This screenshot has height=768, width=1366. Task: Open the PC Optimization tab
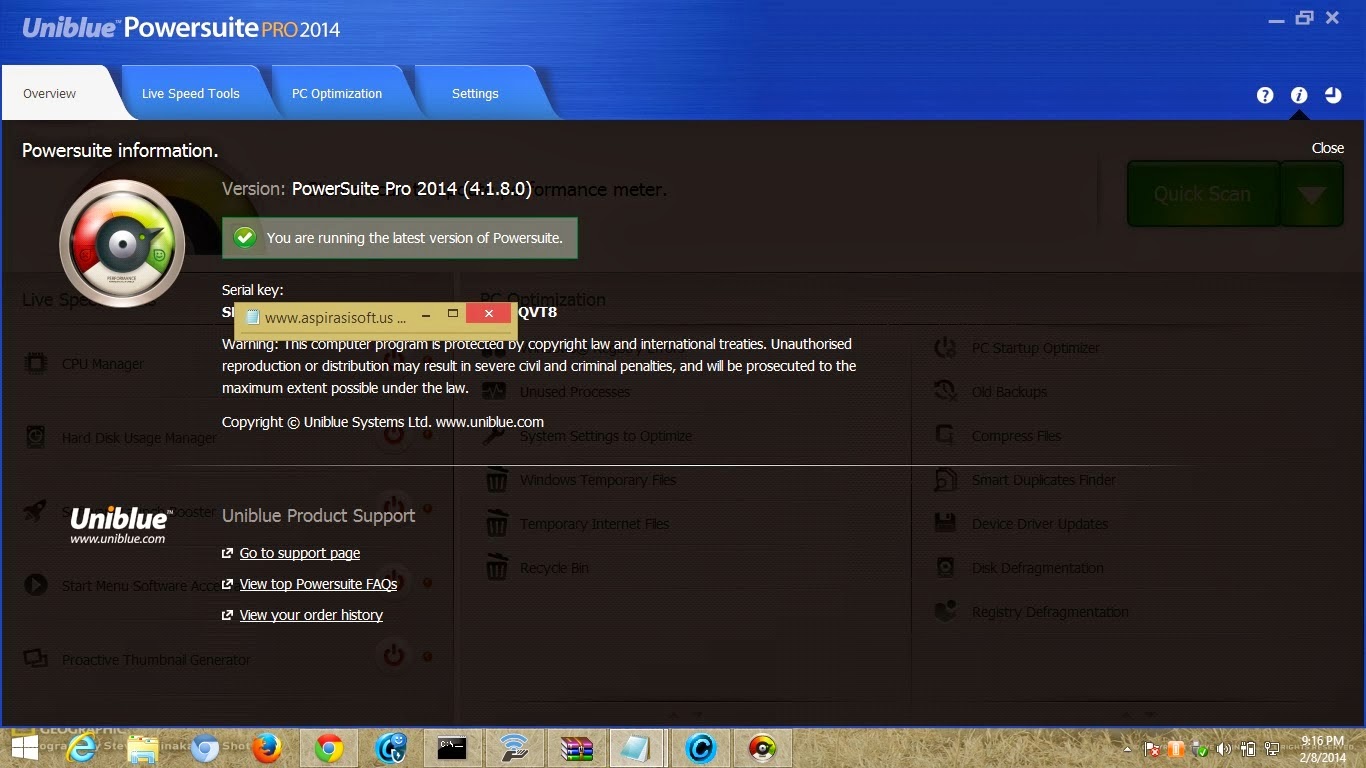point(337,93)
